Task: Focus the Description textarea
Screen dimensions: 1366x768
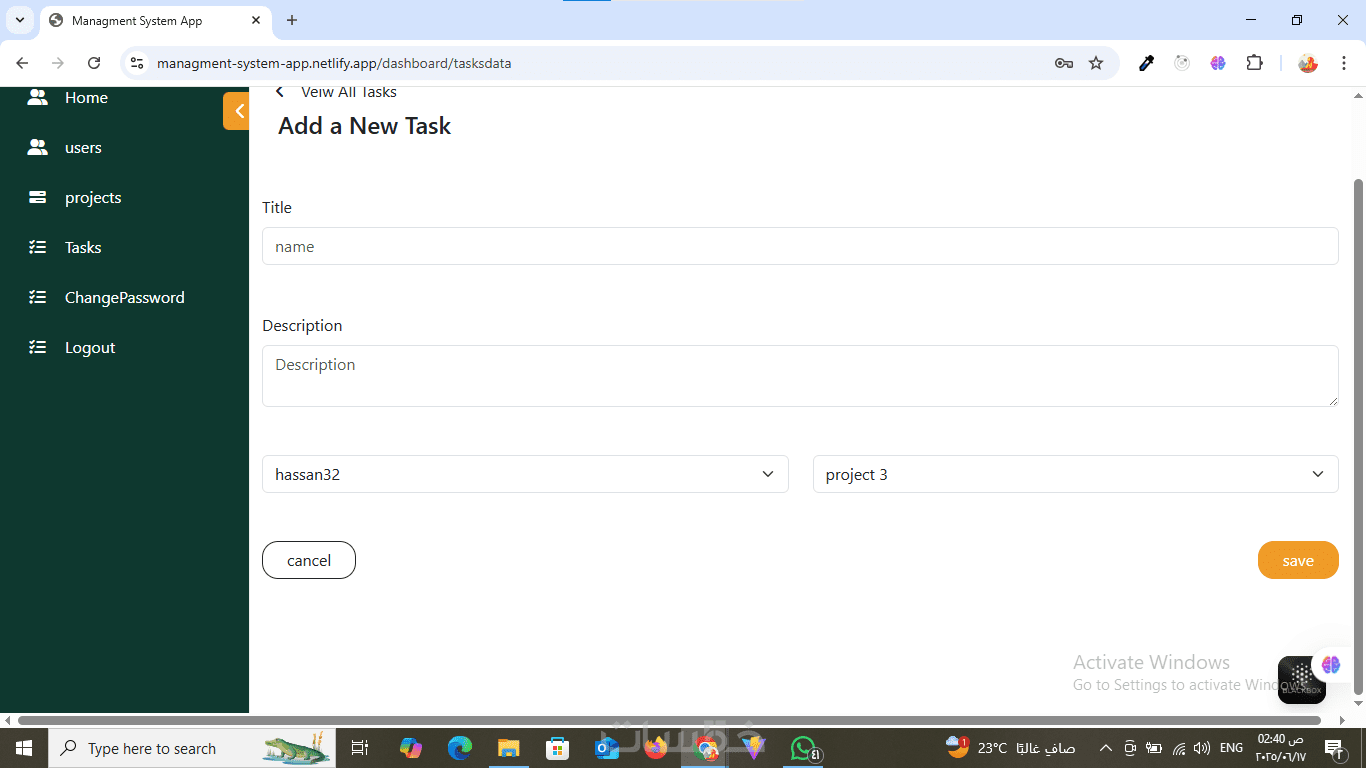Action: click(x=800, y=376)
